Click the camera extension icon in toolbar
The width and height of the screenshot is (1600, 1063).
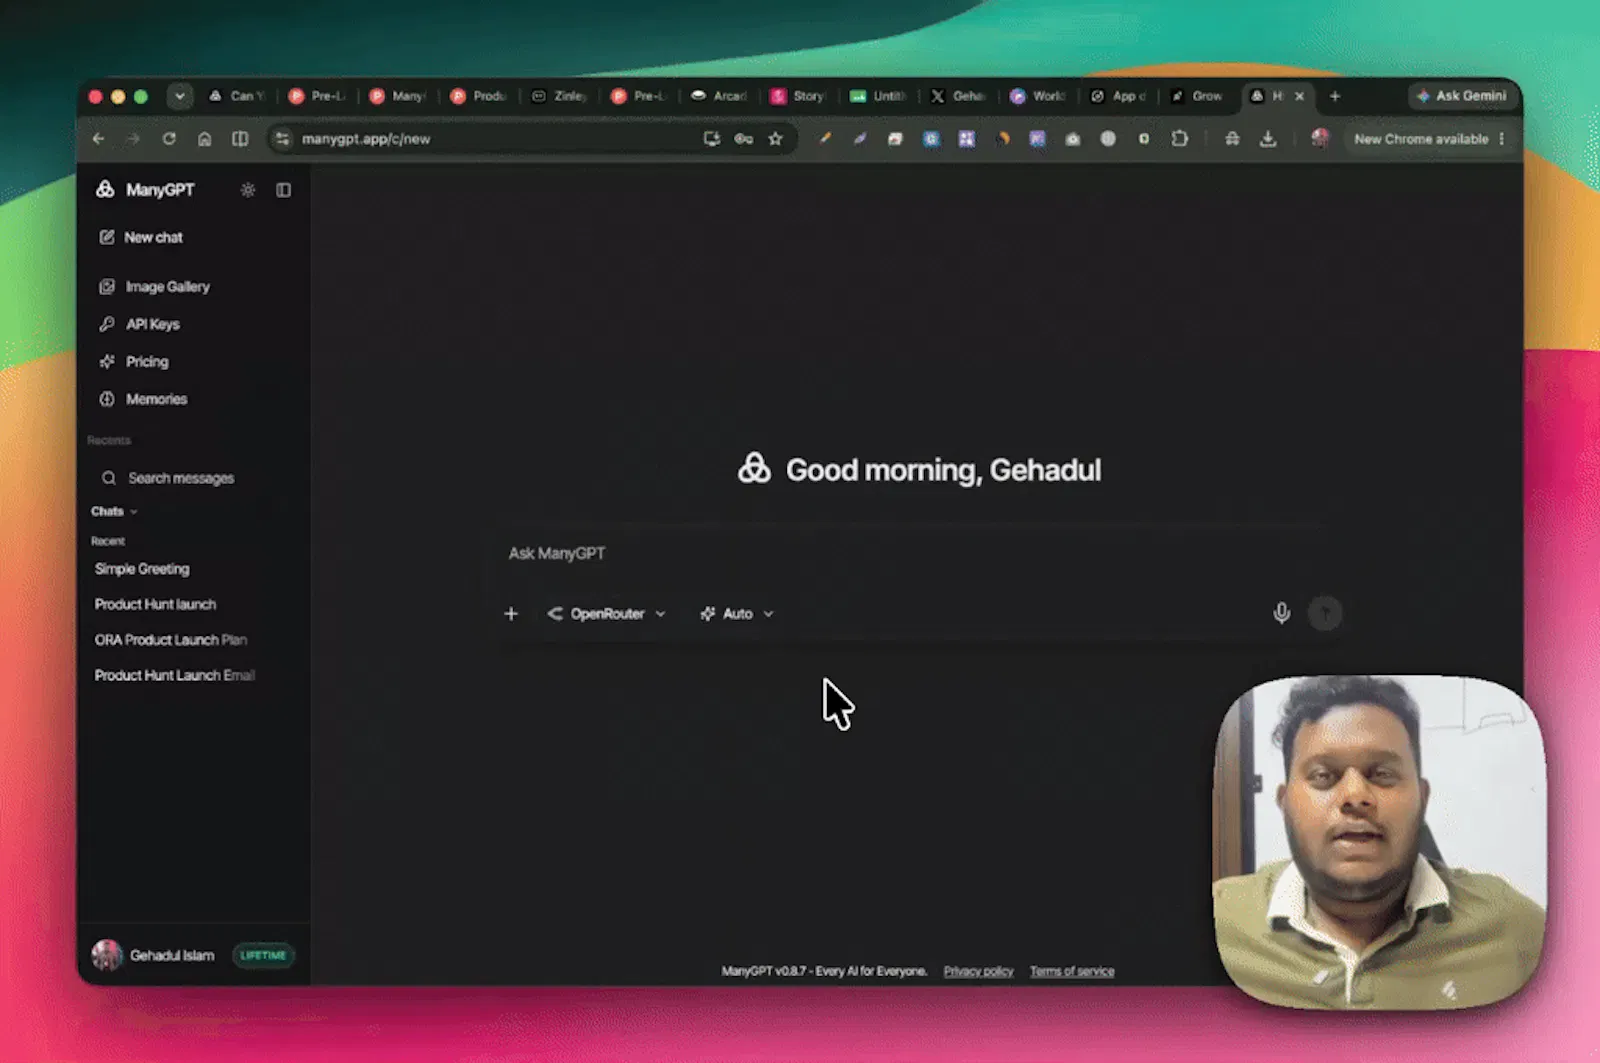(1072, 139)
